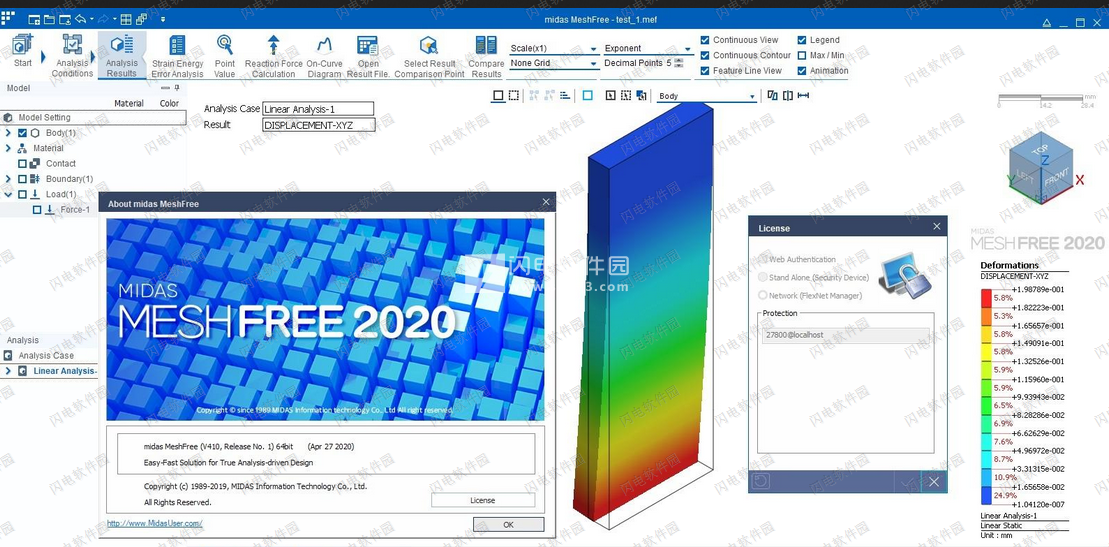The height and width of the screenshot is (547, 1109).
Task: Click the License button in About dialog
Action: [482, 500]
